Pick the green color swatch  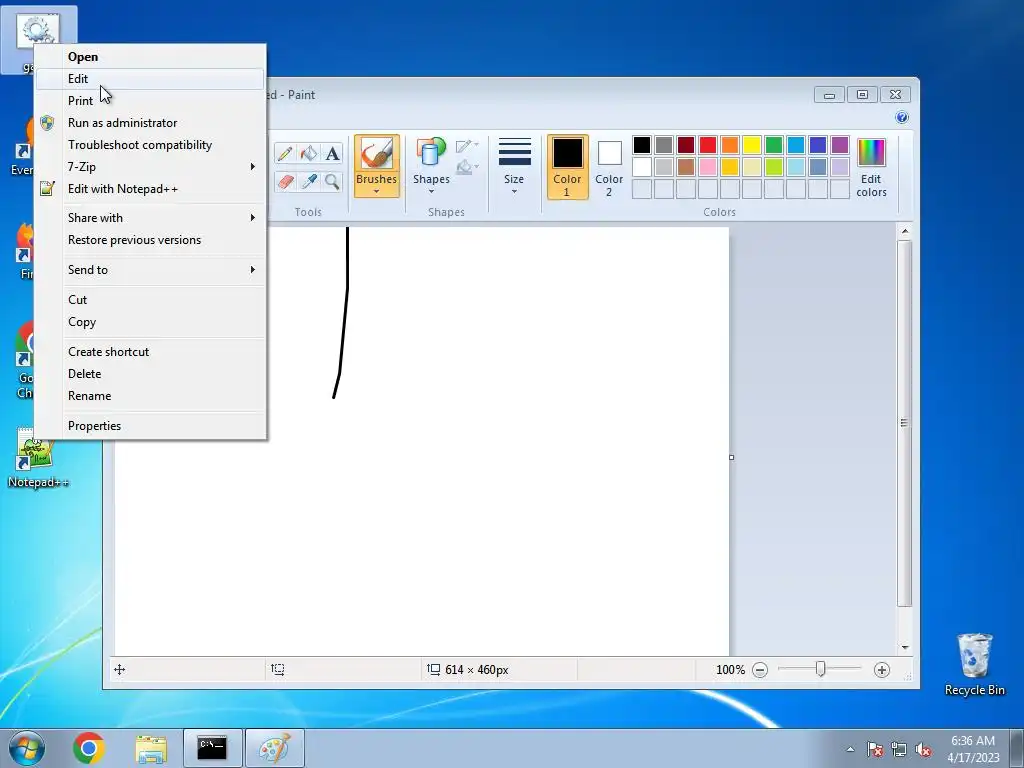[x=774, y=145]
